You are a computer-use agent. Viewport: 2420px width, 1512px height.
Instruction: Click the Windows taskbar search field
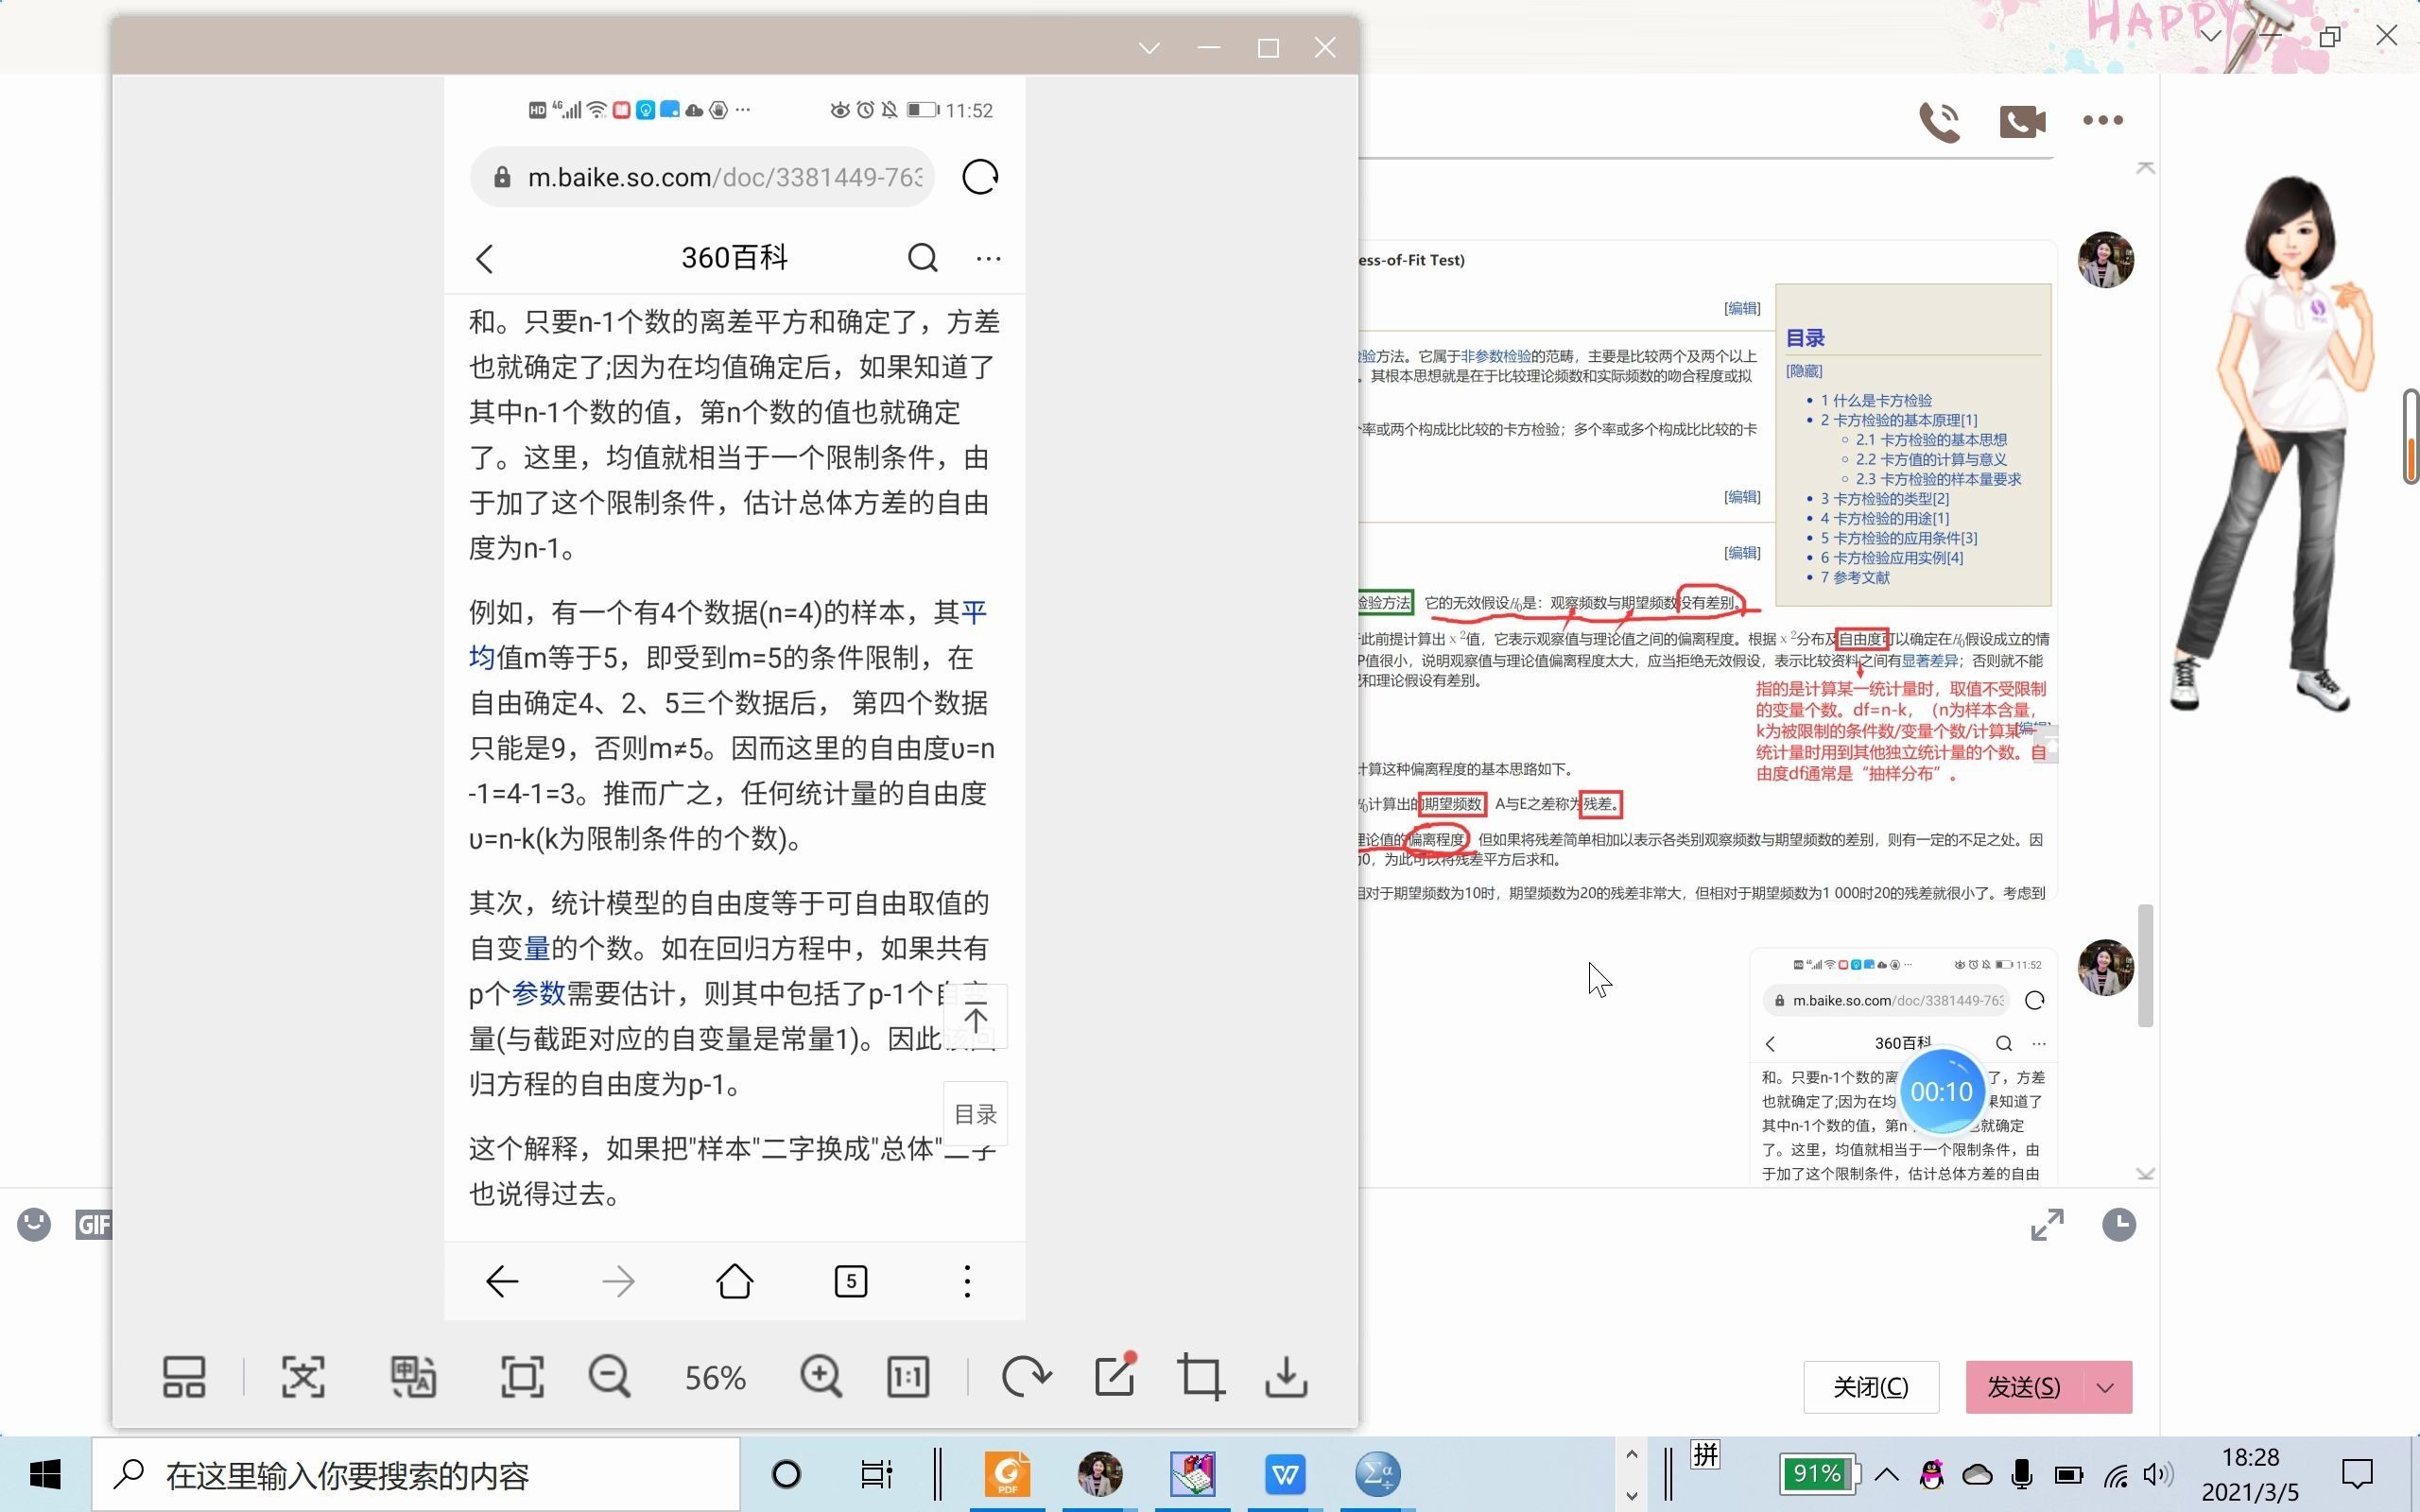pyautogui.click(x=400, y=1473)
